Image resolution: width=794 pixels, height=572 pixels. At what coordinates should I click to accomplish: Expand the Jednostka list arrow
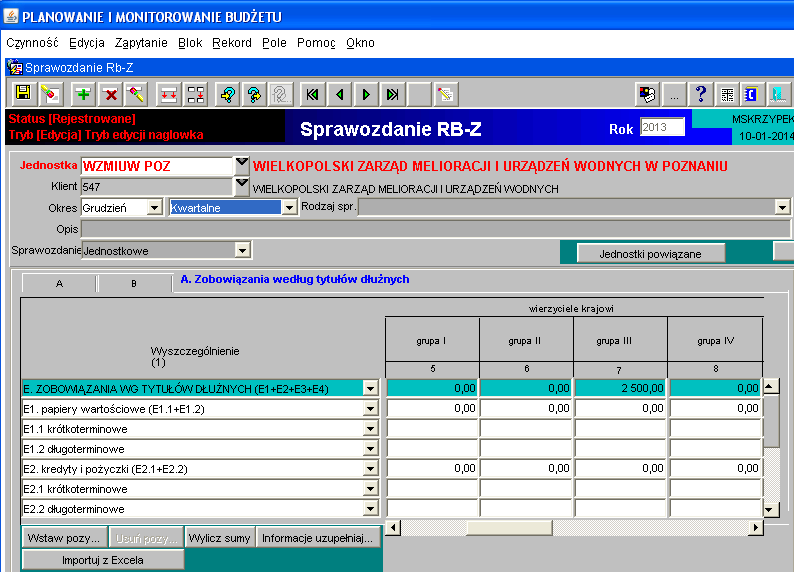pos(242,165)
